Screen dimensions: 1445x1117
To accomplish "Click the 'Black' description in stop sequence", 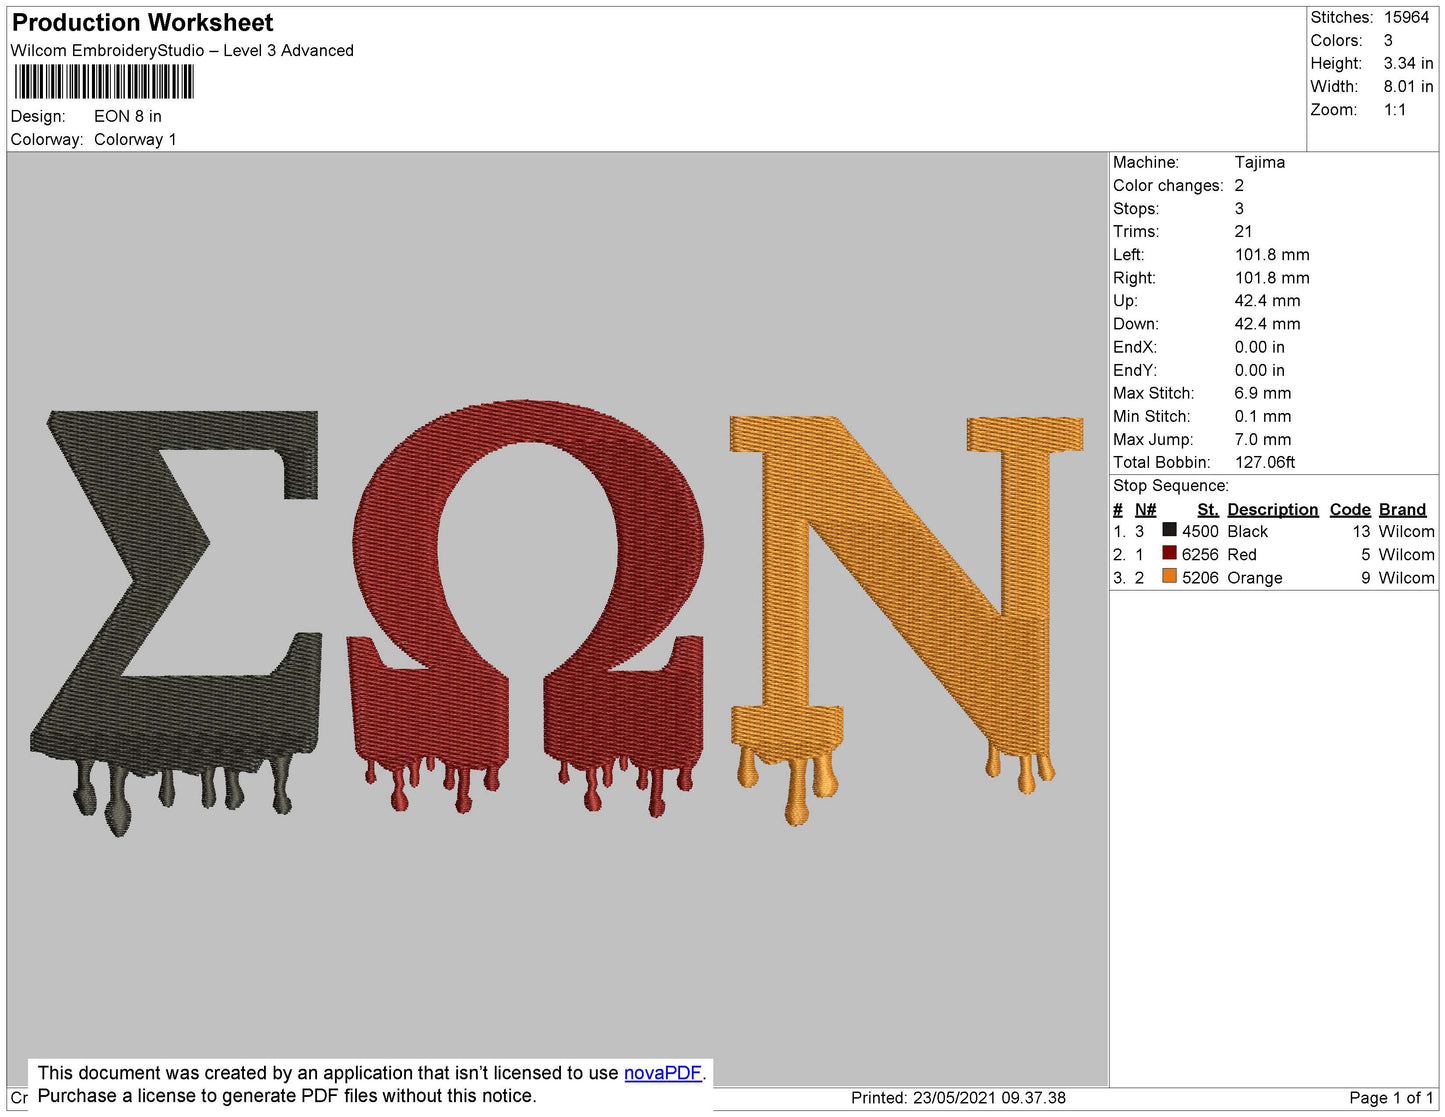I will point(1248,532).
